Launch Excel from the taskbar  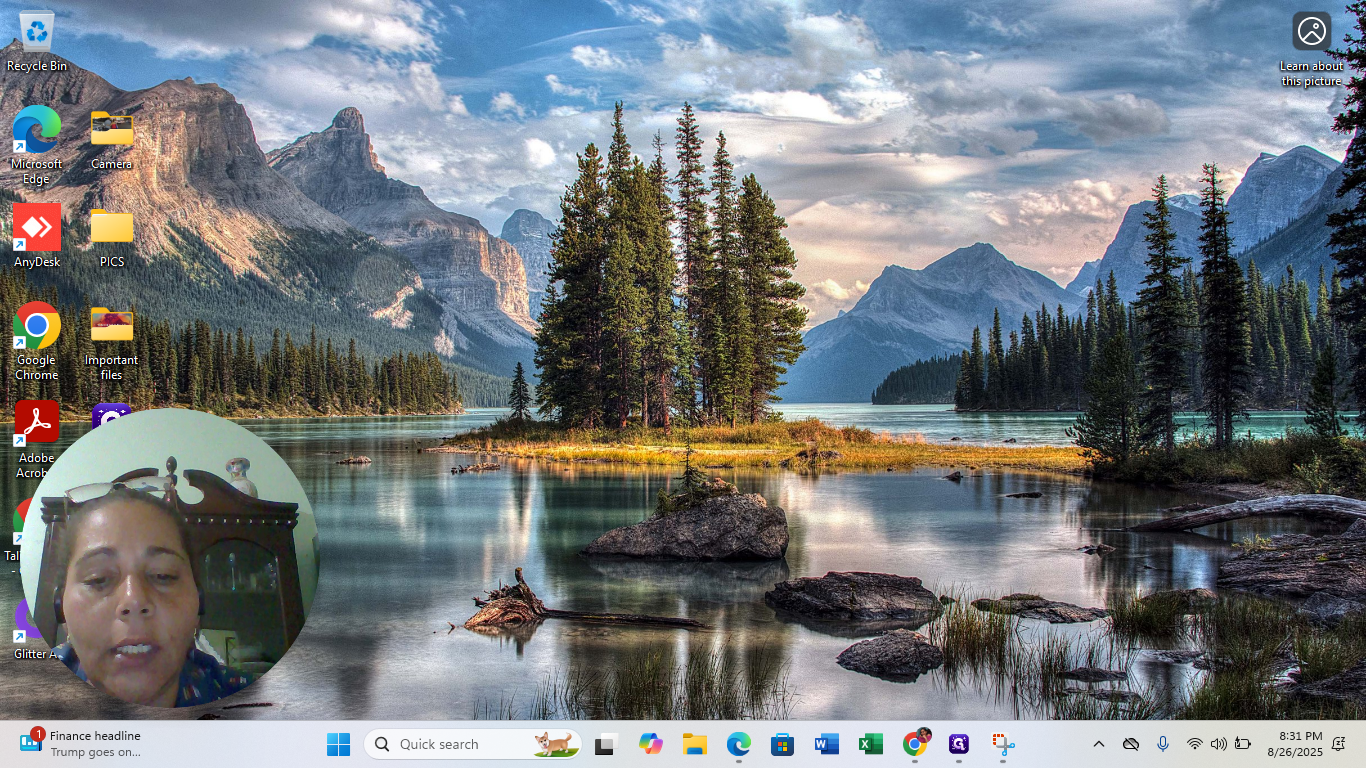(x=870, y=744)
